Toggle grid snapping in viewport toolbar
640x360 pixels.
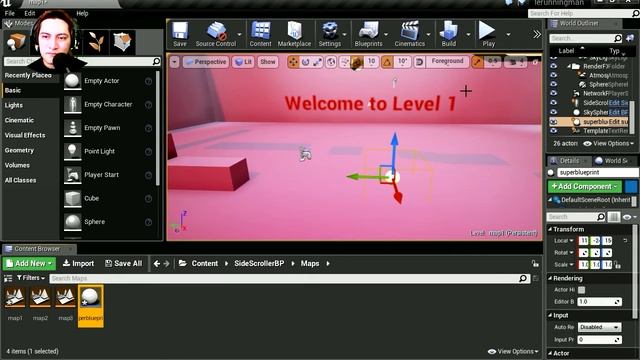click(357, 62)
